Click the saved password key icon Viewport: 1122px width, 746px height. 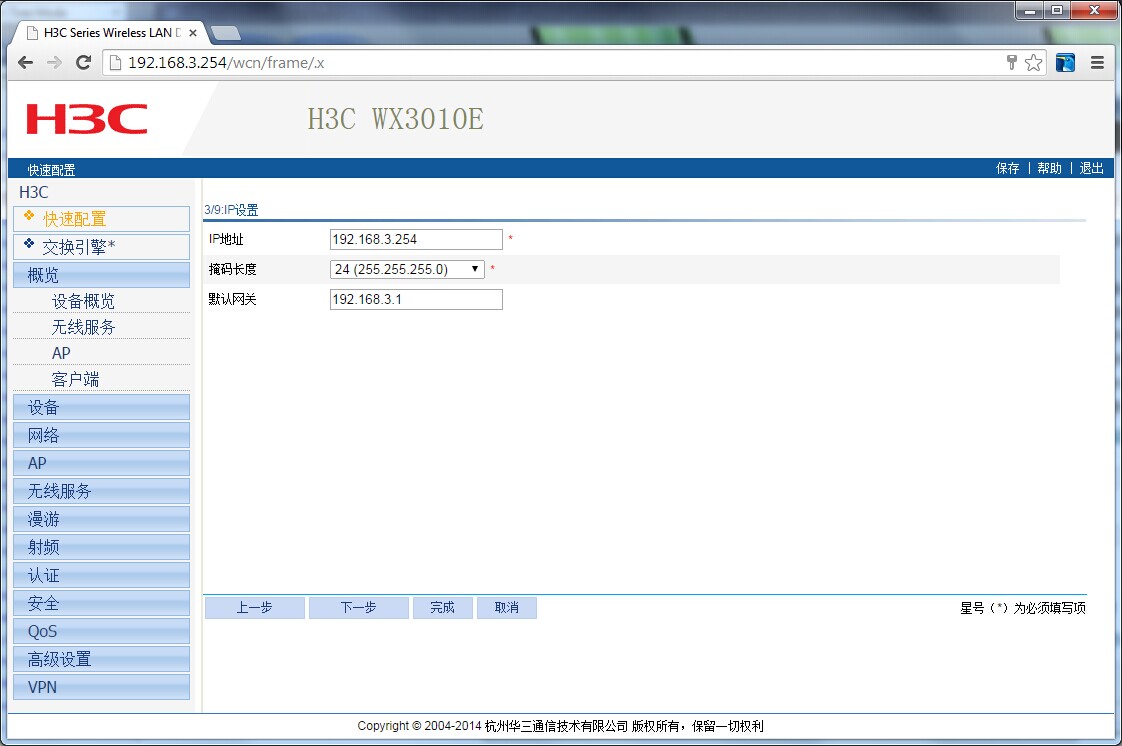tap(1011, 63)
